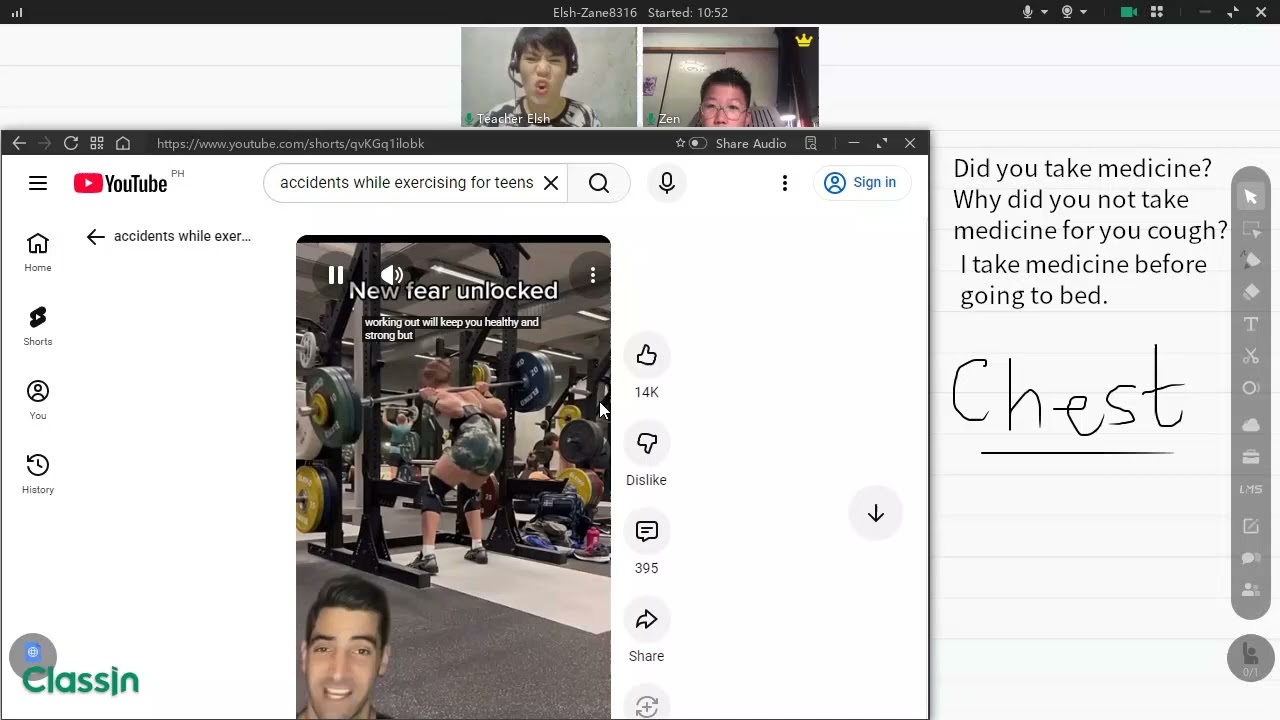Open YouTube Home in sidebar

[38, 251]
